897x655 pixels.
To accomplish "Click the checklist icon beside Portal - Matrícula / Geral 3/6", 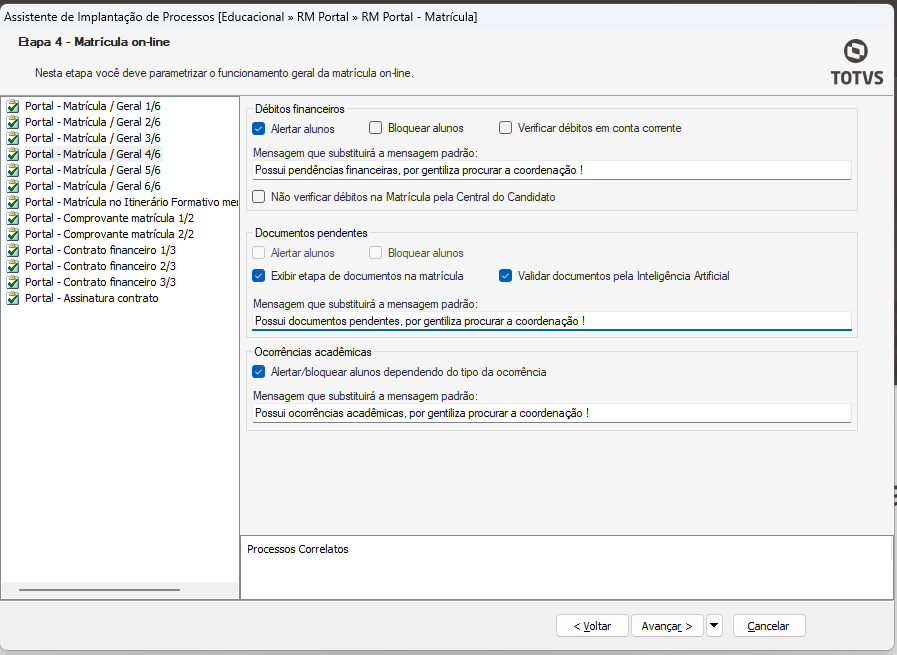I will [x=13, y=138].
